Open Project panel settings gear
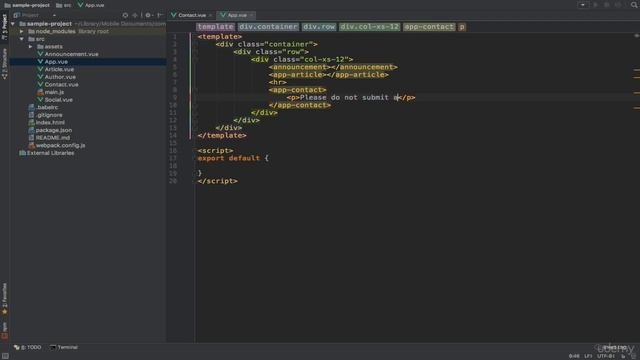The width and height of the screenshot is (640, 360). (149, 15)
